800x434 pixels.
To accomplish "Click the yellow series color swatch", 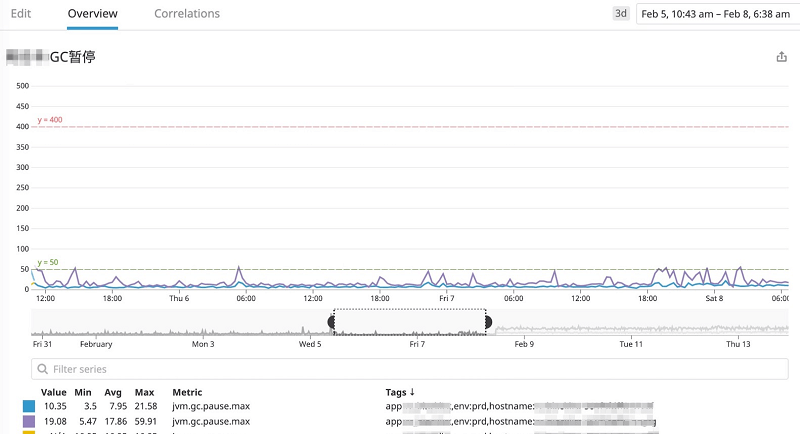I will (x=29, y=432).
